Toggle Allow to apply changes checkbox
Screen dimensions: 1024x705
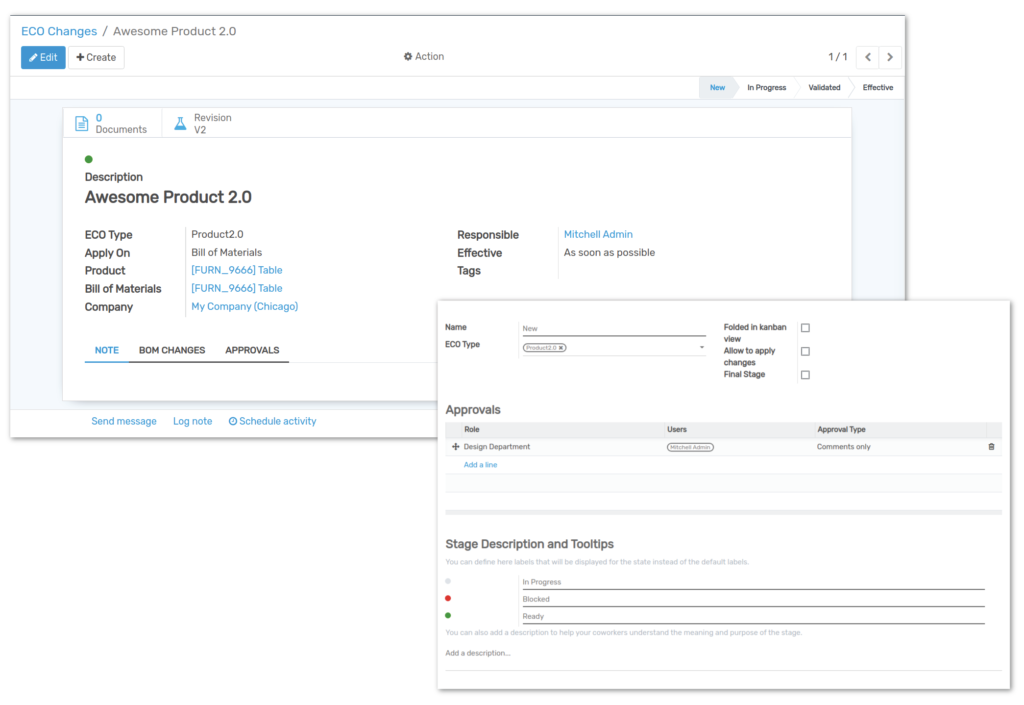coord(805,351)
